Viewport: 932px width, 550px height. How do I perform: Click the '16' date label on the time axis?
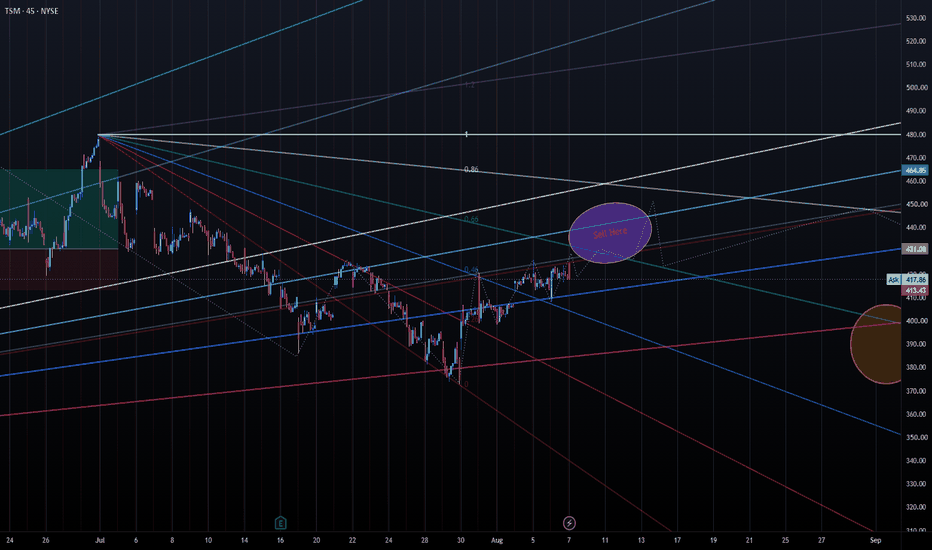tap(281, 540)
